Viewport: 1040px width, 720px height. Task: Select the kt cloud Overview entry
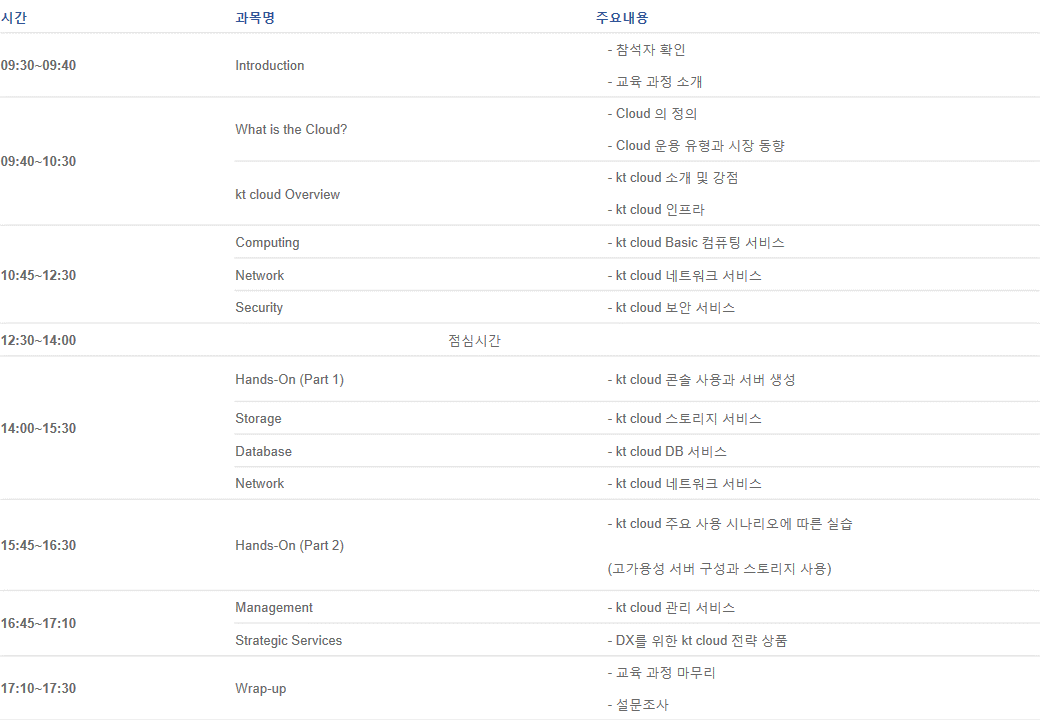coord(287,193)
